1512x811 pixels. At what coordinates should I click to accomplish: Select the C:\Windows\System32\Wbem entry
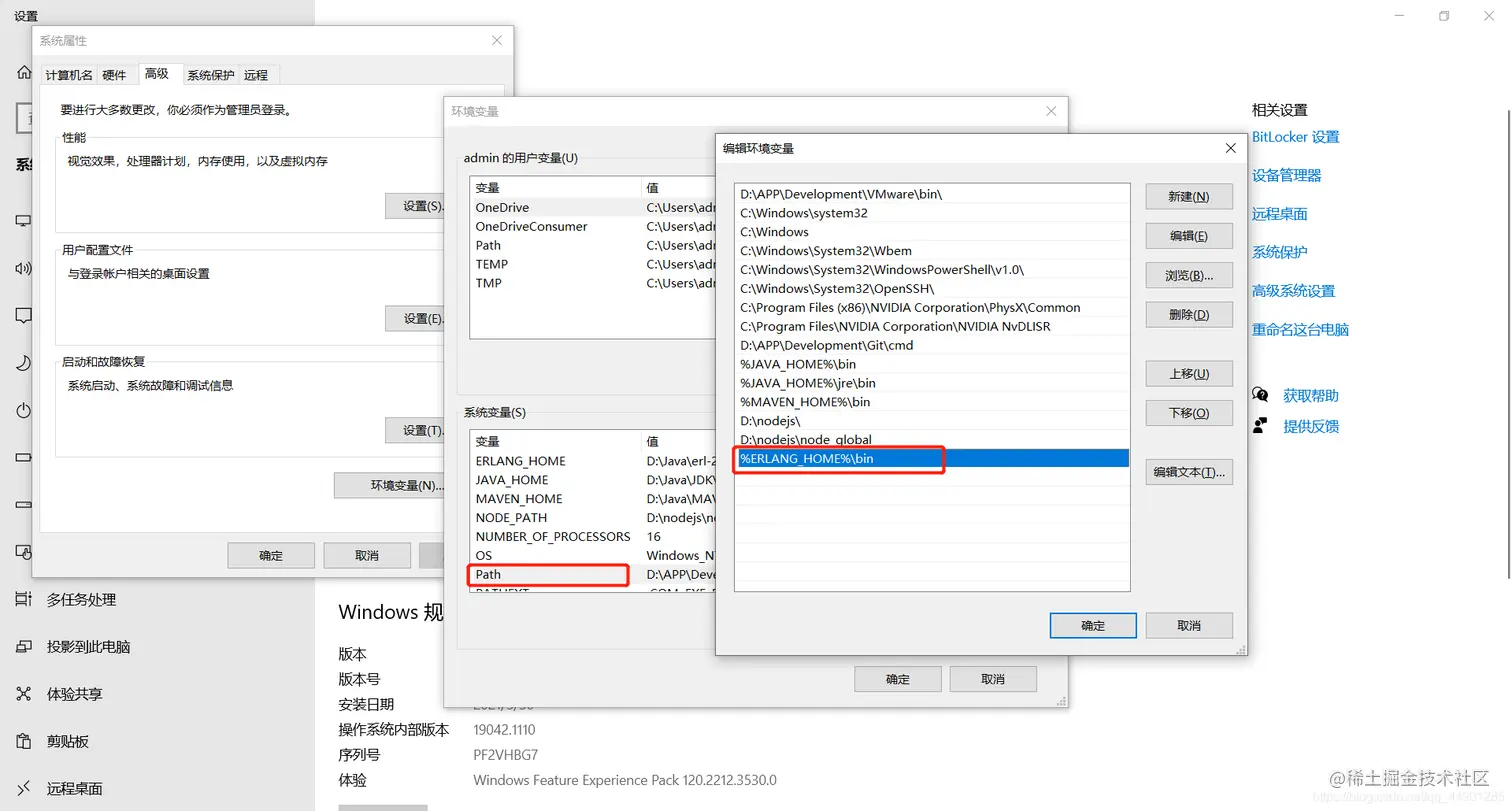pos(932,251)
